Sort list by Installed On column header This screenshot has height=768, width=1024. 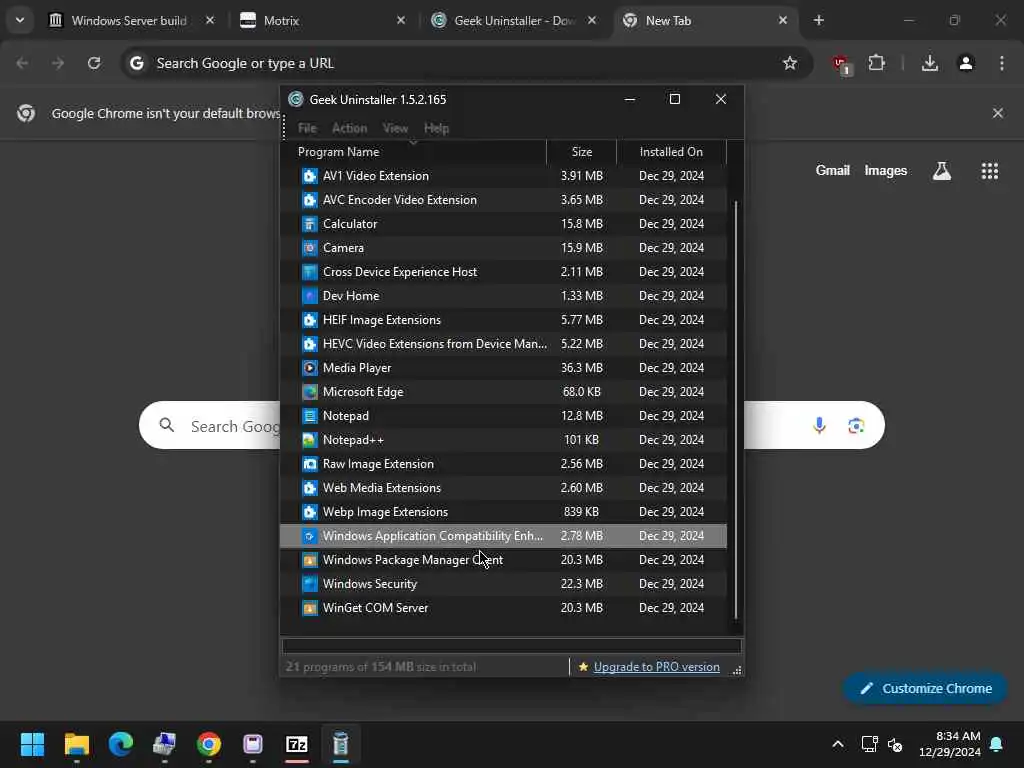tap(671, 152)
